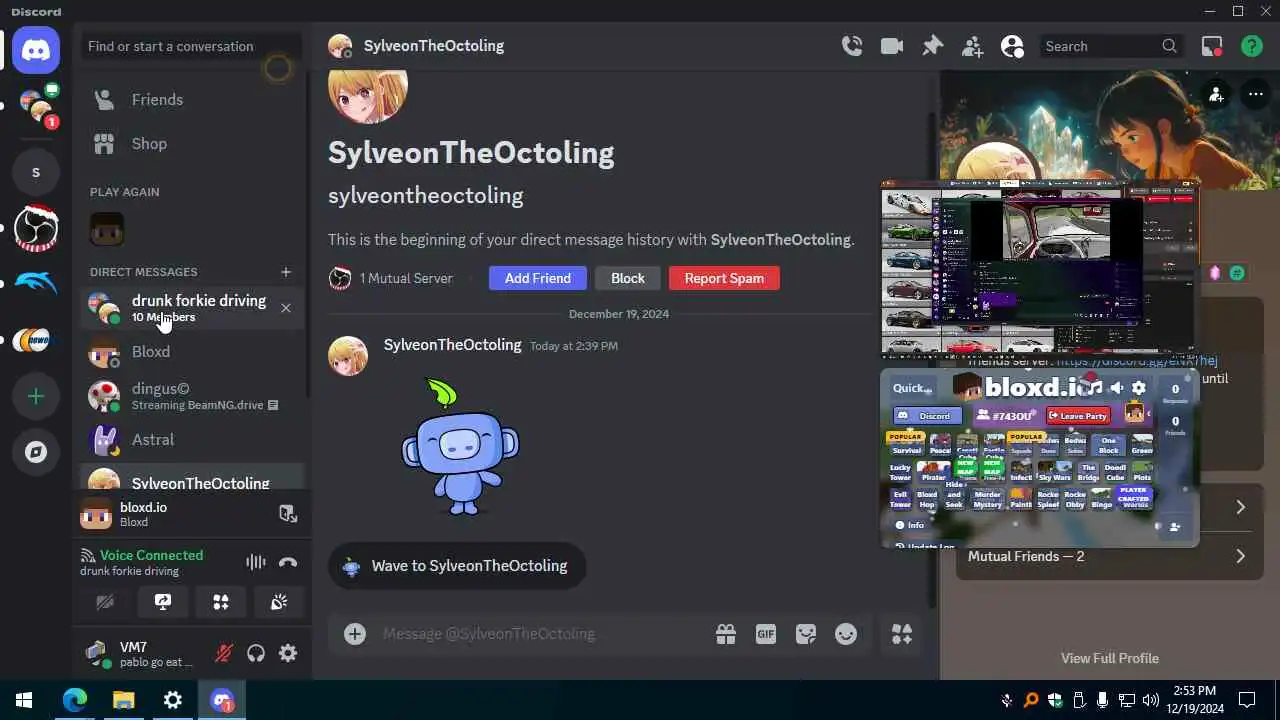
Task: Open VM7 user status panel
Action: (140, 654)
